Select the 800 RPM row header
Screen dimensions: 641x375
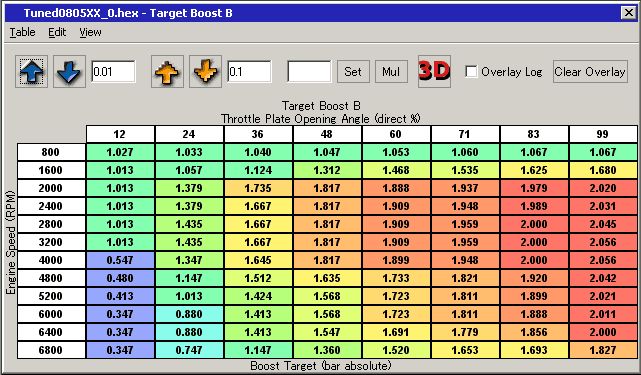coord(51,152)
